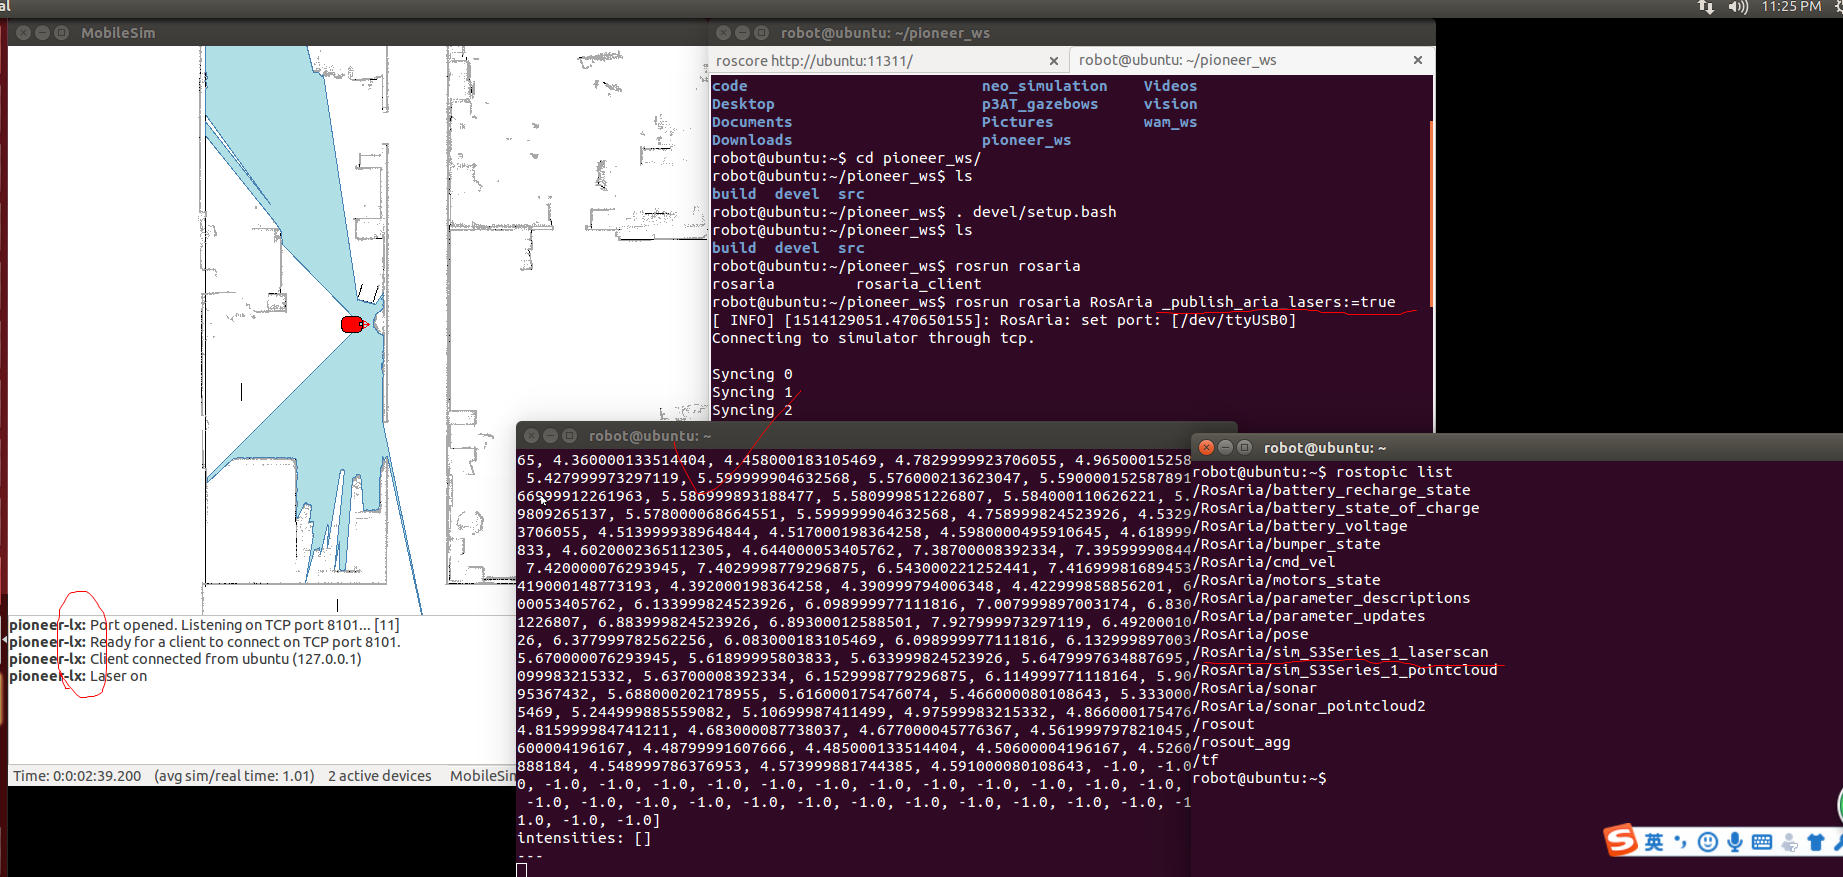The height and width of the screenshot is (877, 1843).
Task: Open the soft keyboard from Sogou toolbar
Action: pyautogui.click(x=1762, y=842)
